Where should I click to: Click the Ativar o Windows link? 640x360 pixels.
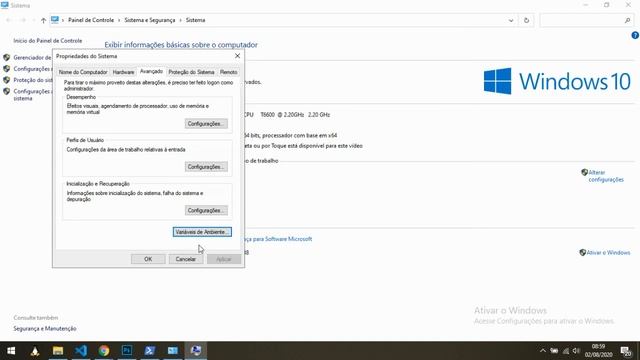[608, 253]
